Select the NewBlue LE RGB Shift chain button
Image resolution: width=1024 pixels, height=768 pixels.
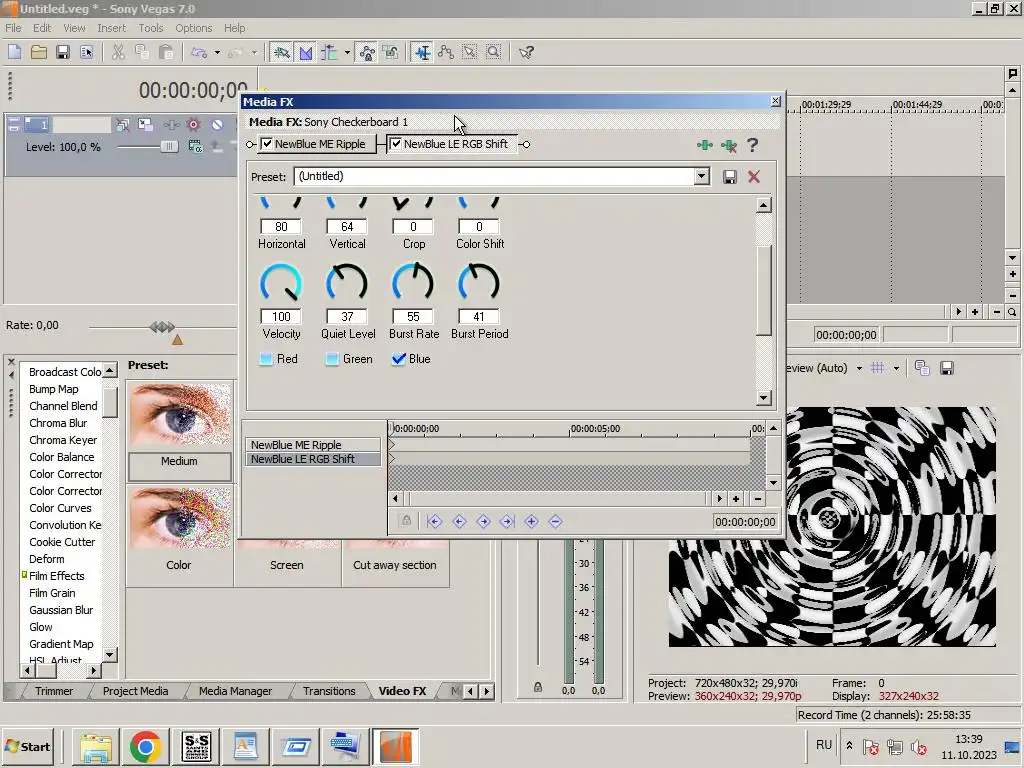(x=455, y=144)
